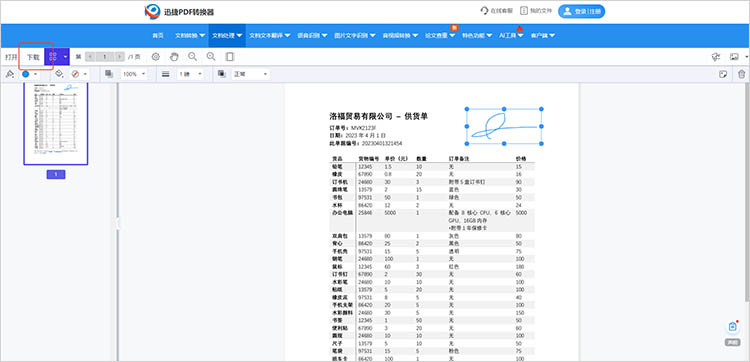Image resolution: width=750 pixels, height=362 pixels.
Task: Expand the 论文查重 dropdown menu
Action: click(440, 35)
